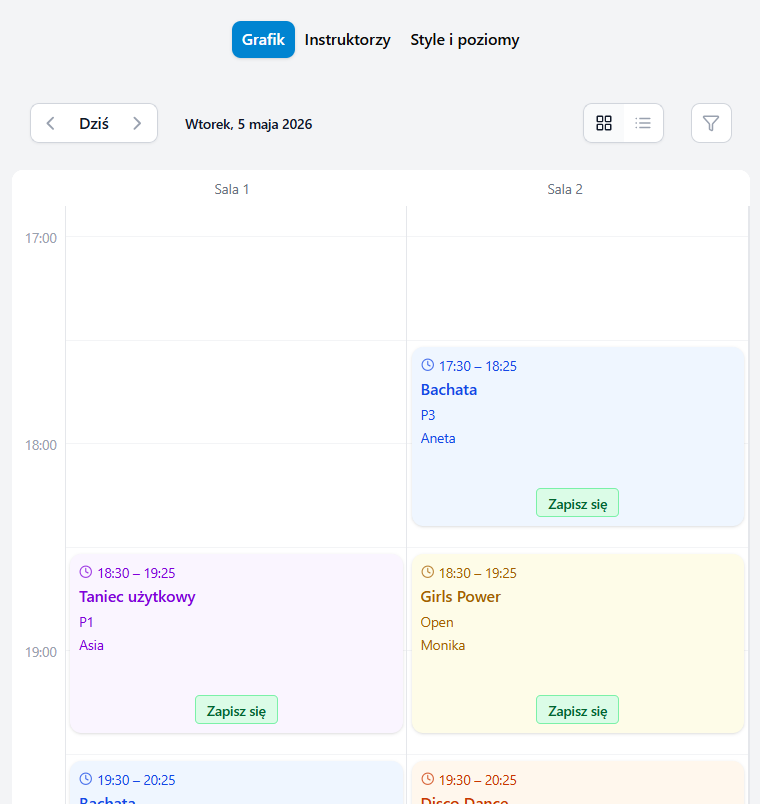Jump to today with Dziś button

click(x=94, y=123)
